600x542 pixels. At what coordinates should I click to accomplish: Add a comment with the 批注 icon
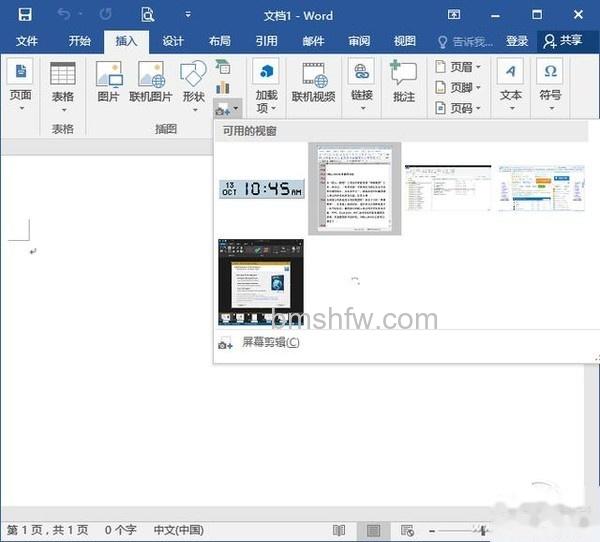[x=404, y=82]
